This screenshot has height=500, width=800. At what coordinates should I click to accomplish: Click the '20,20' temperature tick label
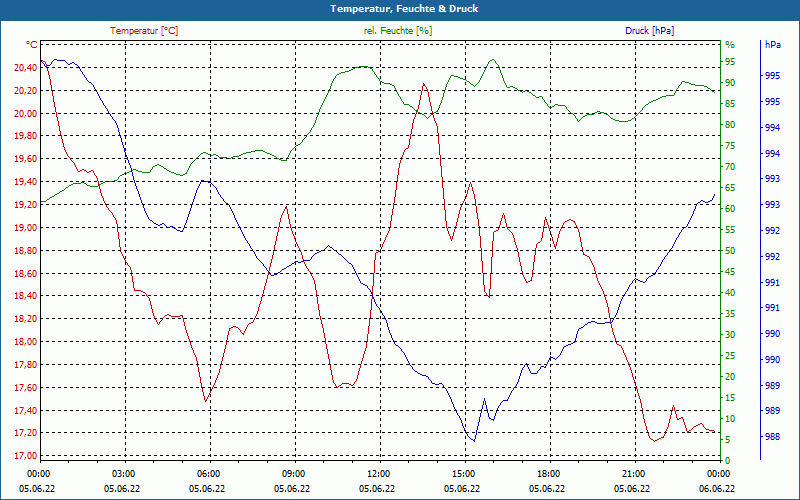pyautogui.click(x=27, y=91)
